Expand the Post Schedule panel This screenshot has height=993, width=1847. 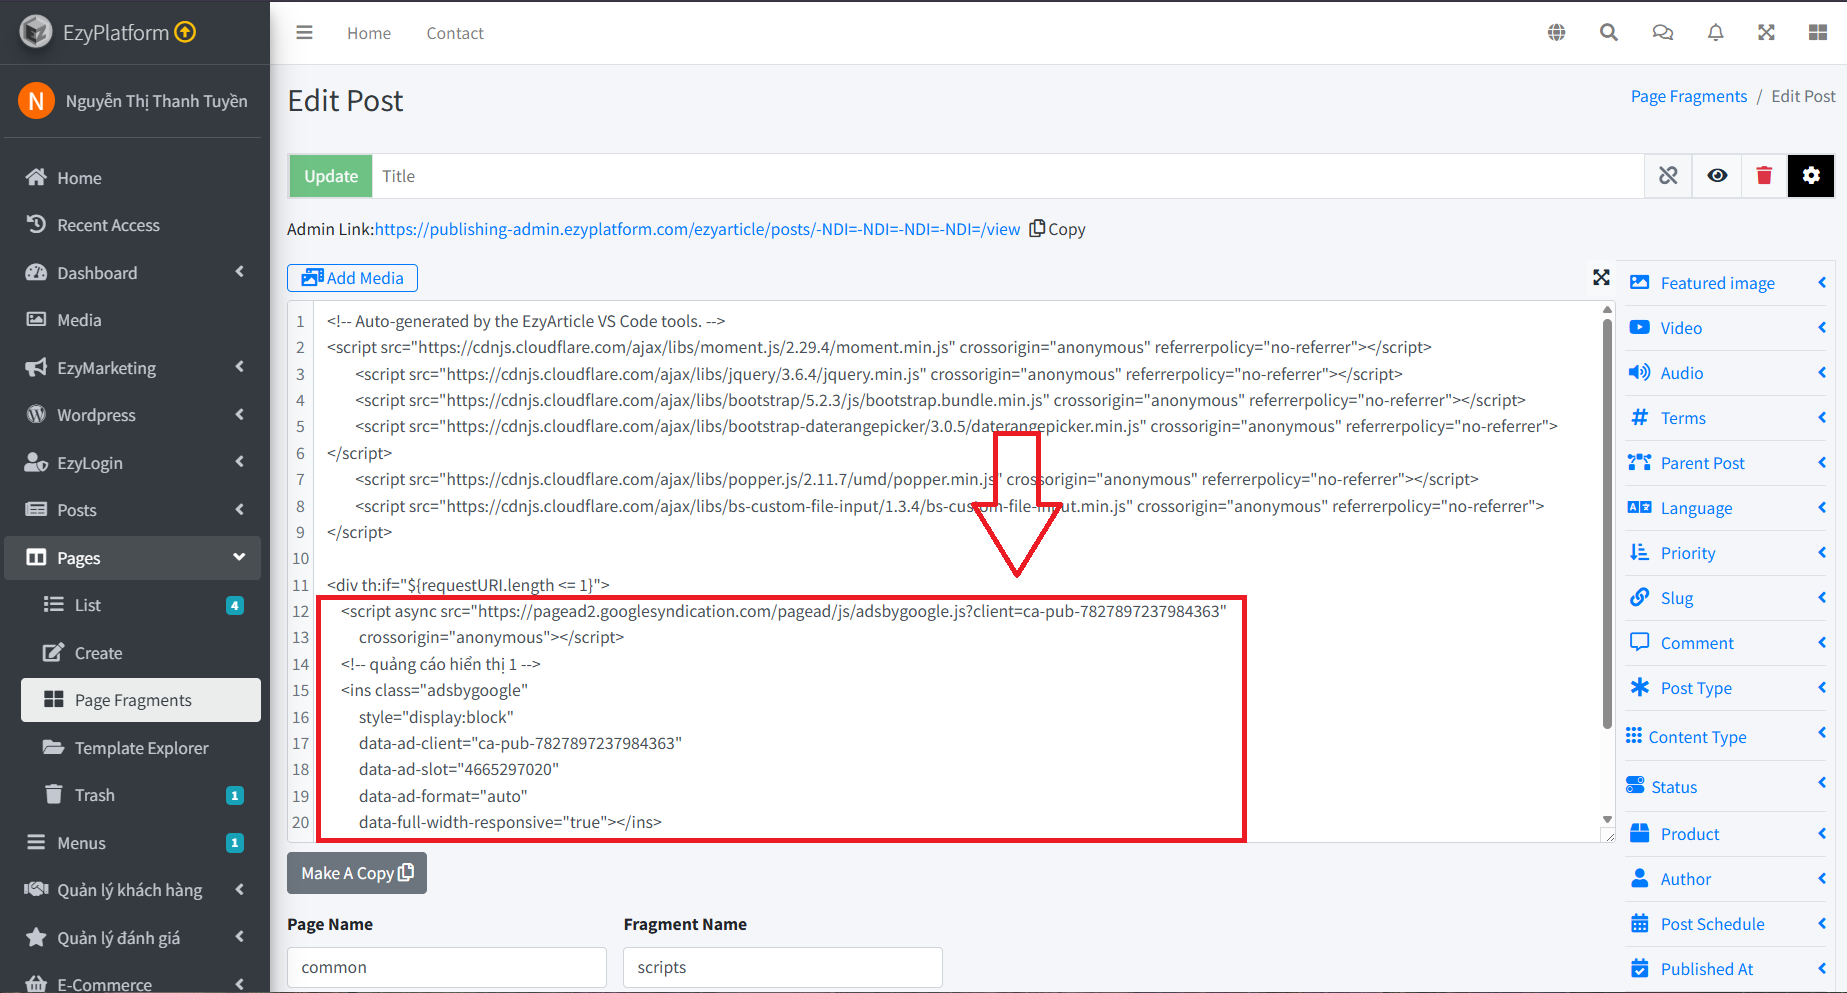coord(1728,924)
